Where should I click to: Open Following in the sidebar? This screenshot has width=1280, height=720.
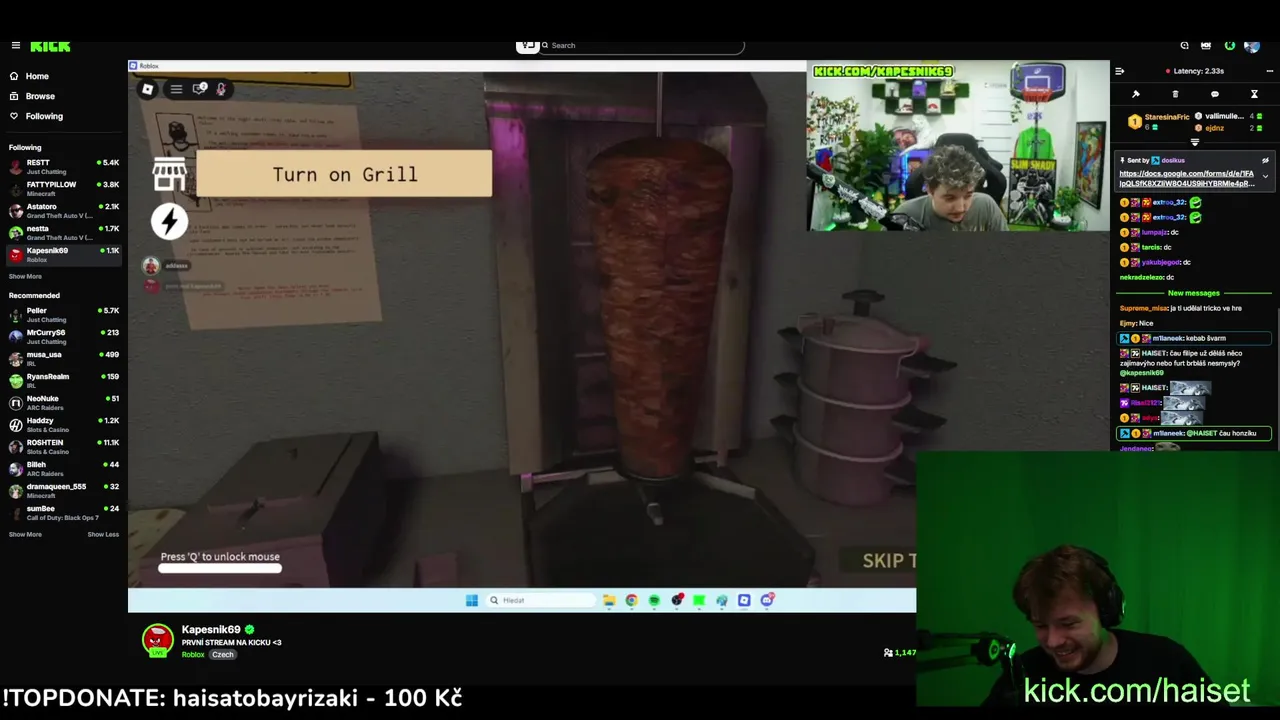[44, 116]
